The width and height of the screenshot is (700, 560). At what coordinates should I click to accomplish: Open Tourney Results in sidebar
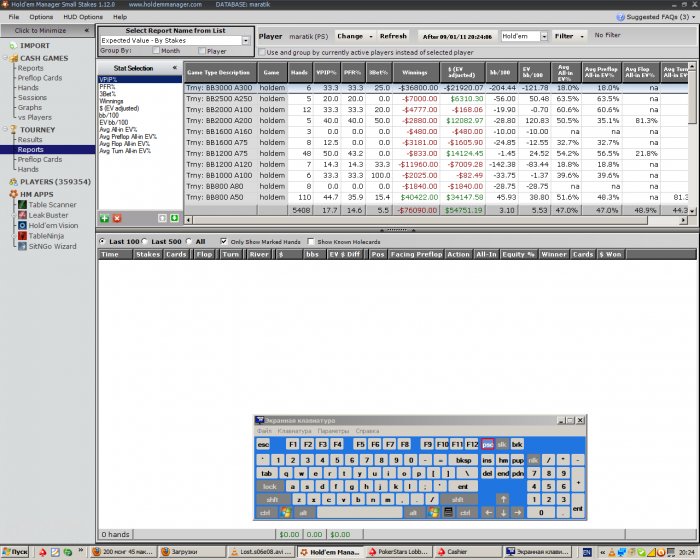[30, 139]
